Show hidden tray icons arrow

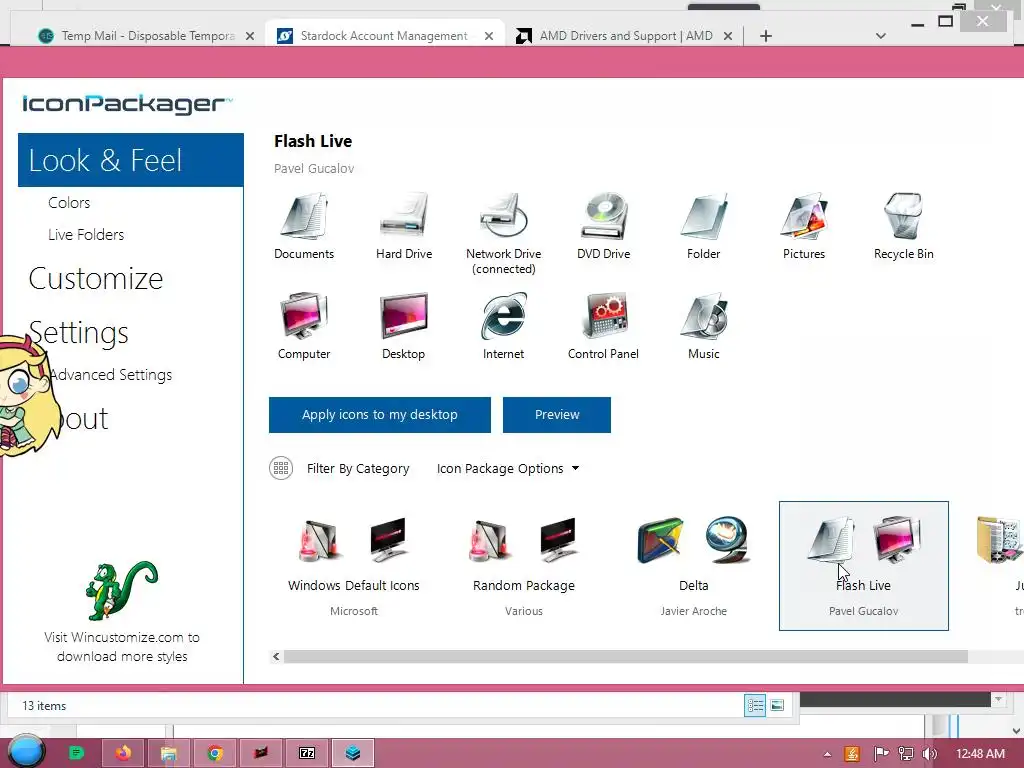(827, 754)
